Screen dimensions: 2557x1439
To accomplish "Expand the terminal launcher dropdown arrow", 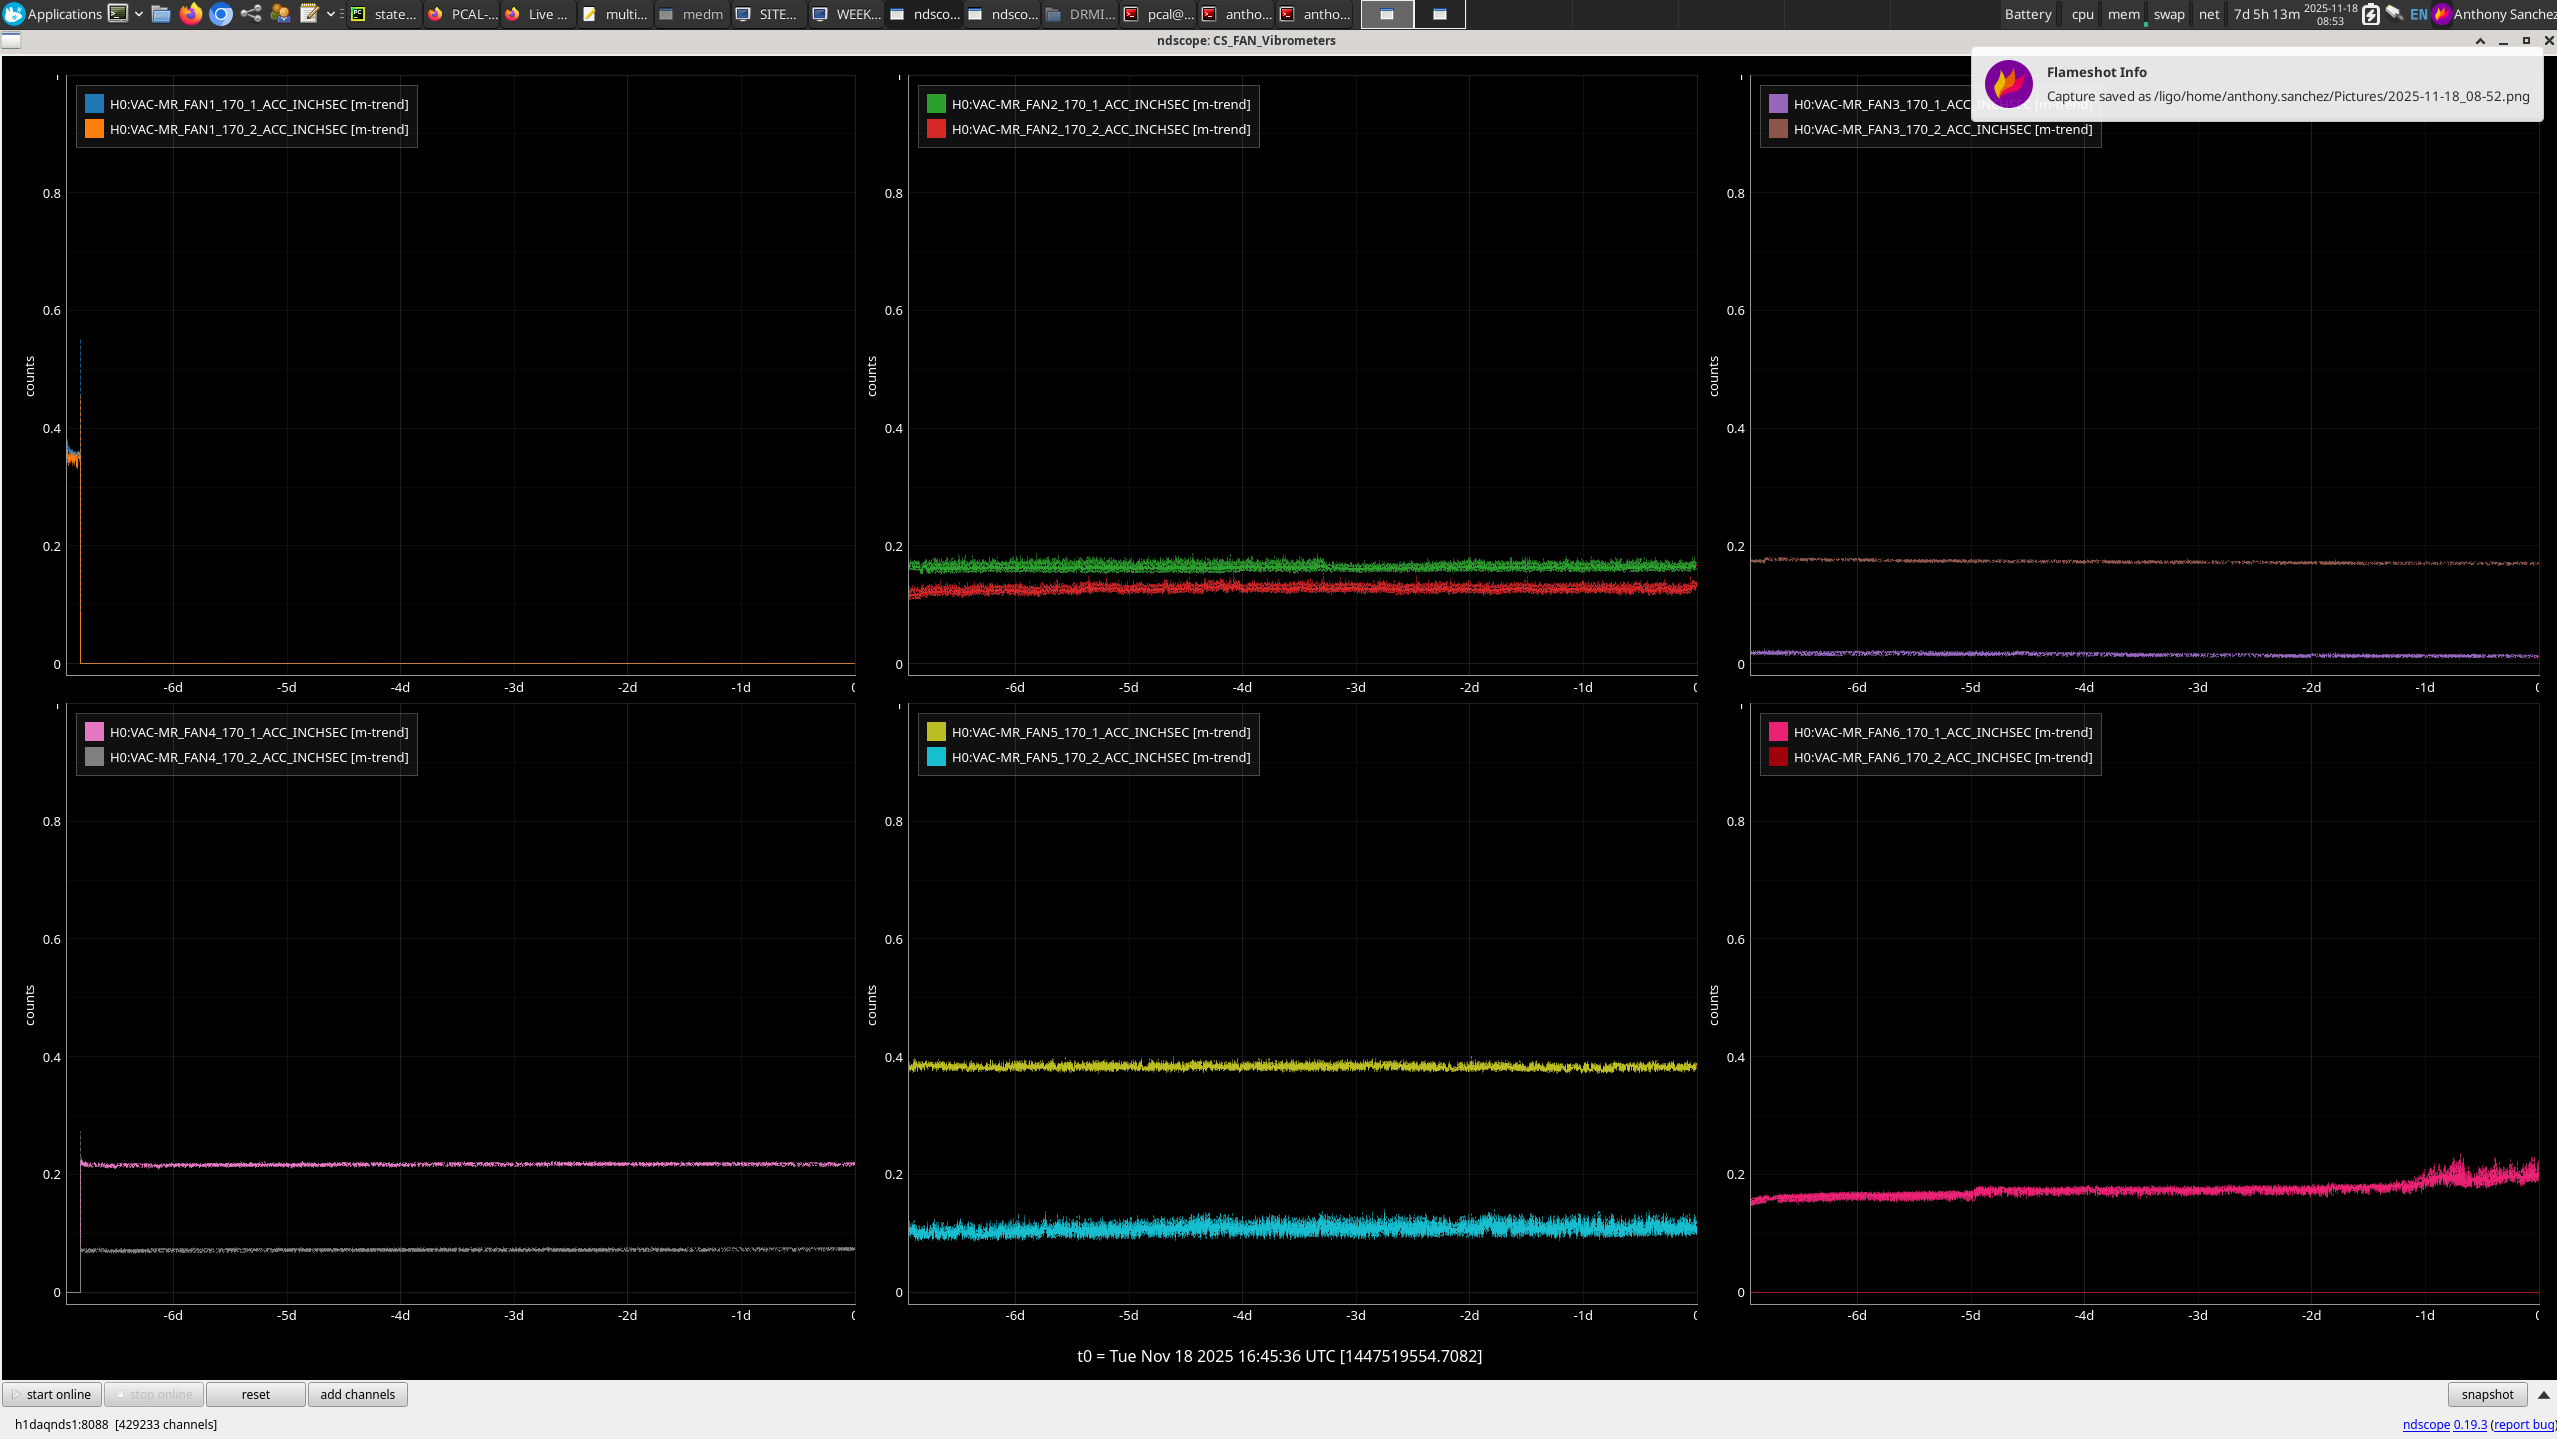I will coord(139,14).
